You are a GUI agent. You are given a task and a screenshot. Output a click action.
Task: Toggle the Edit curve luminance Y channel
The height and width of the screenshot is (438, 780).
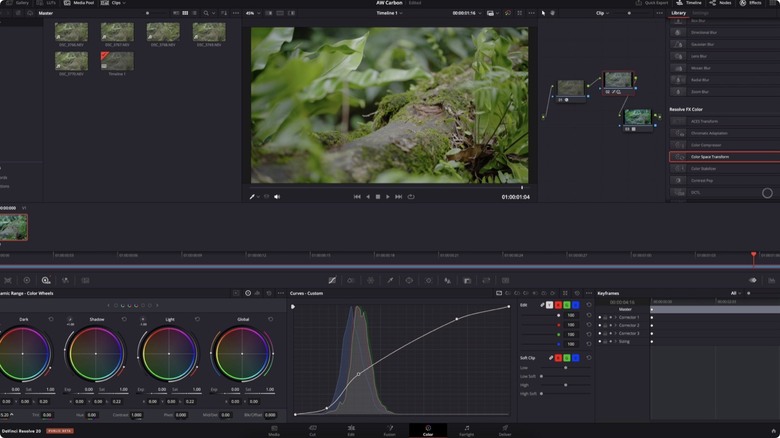(549, 305)
